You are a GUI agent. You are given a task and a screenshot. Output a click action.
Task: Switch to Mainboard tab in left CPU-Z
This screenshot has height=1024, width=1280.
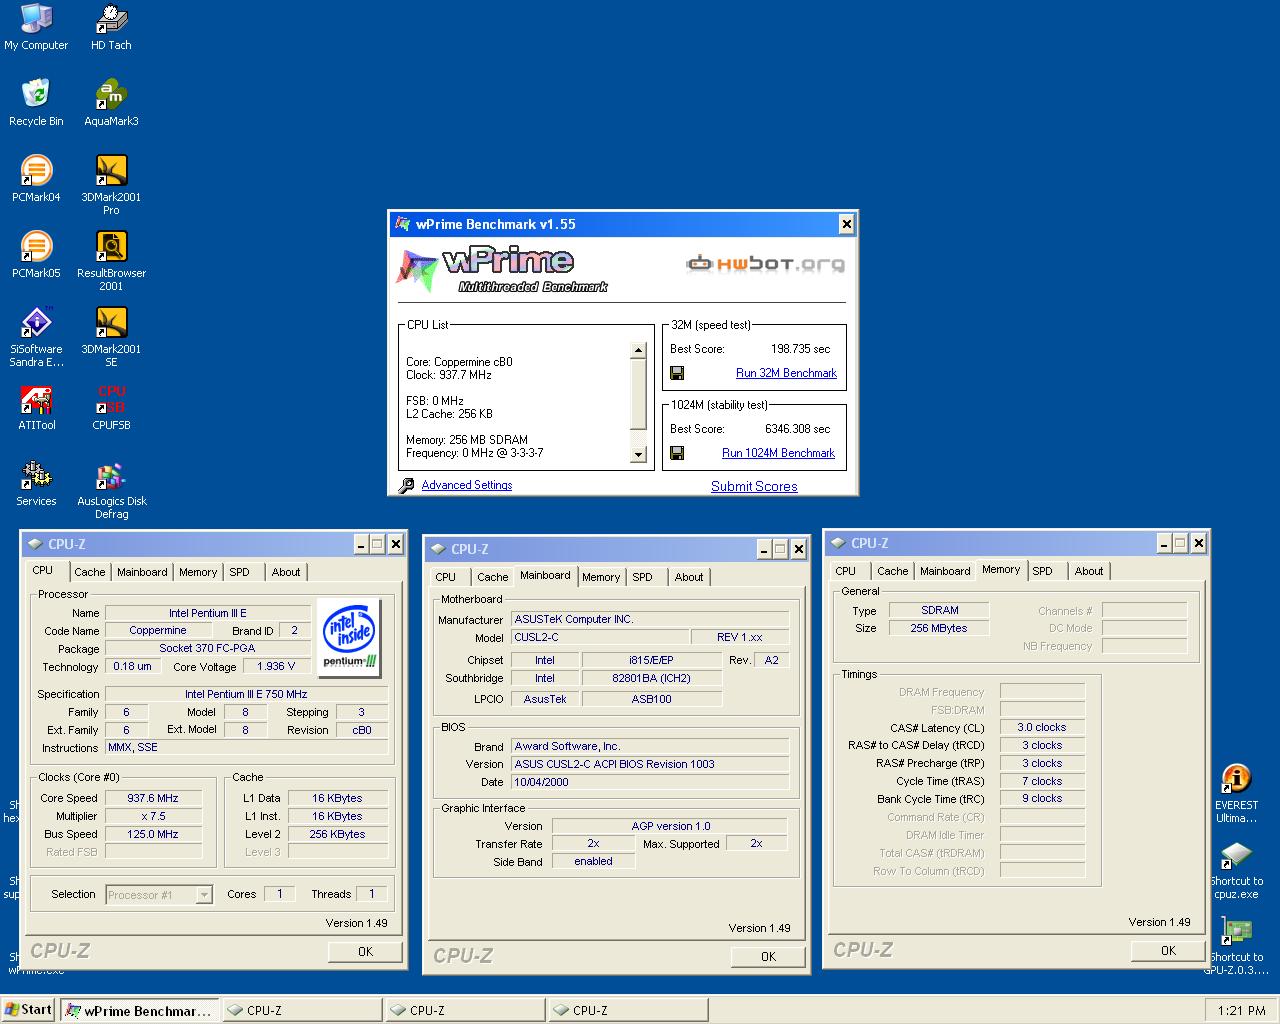click(142, 572)
